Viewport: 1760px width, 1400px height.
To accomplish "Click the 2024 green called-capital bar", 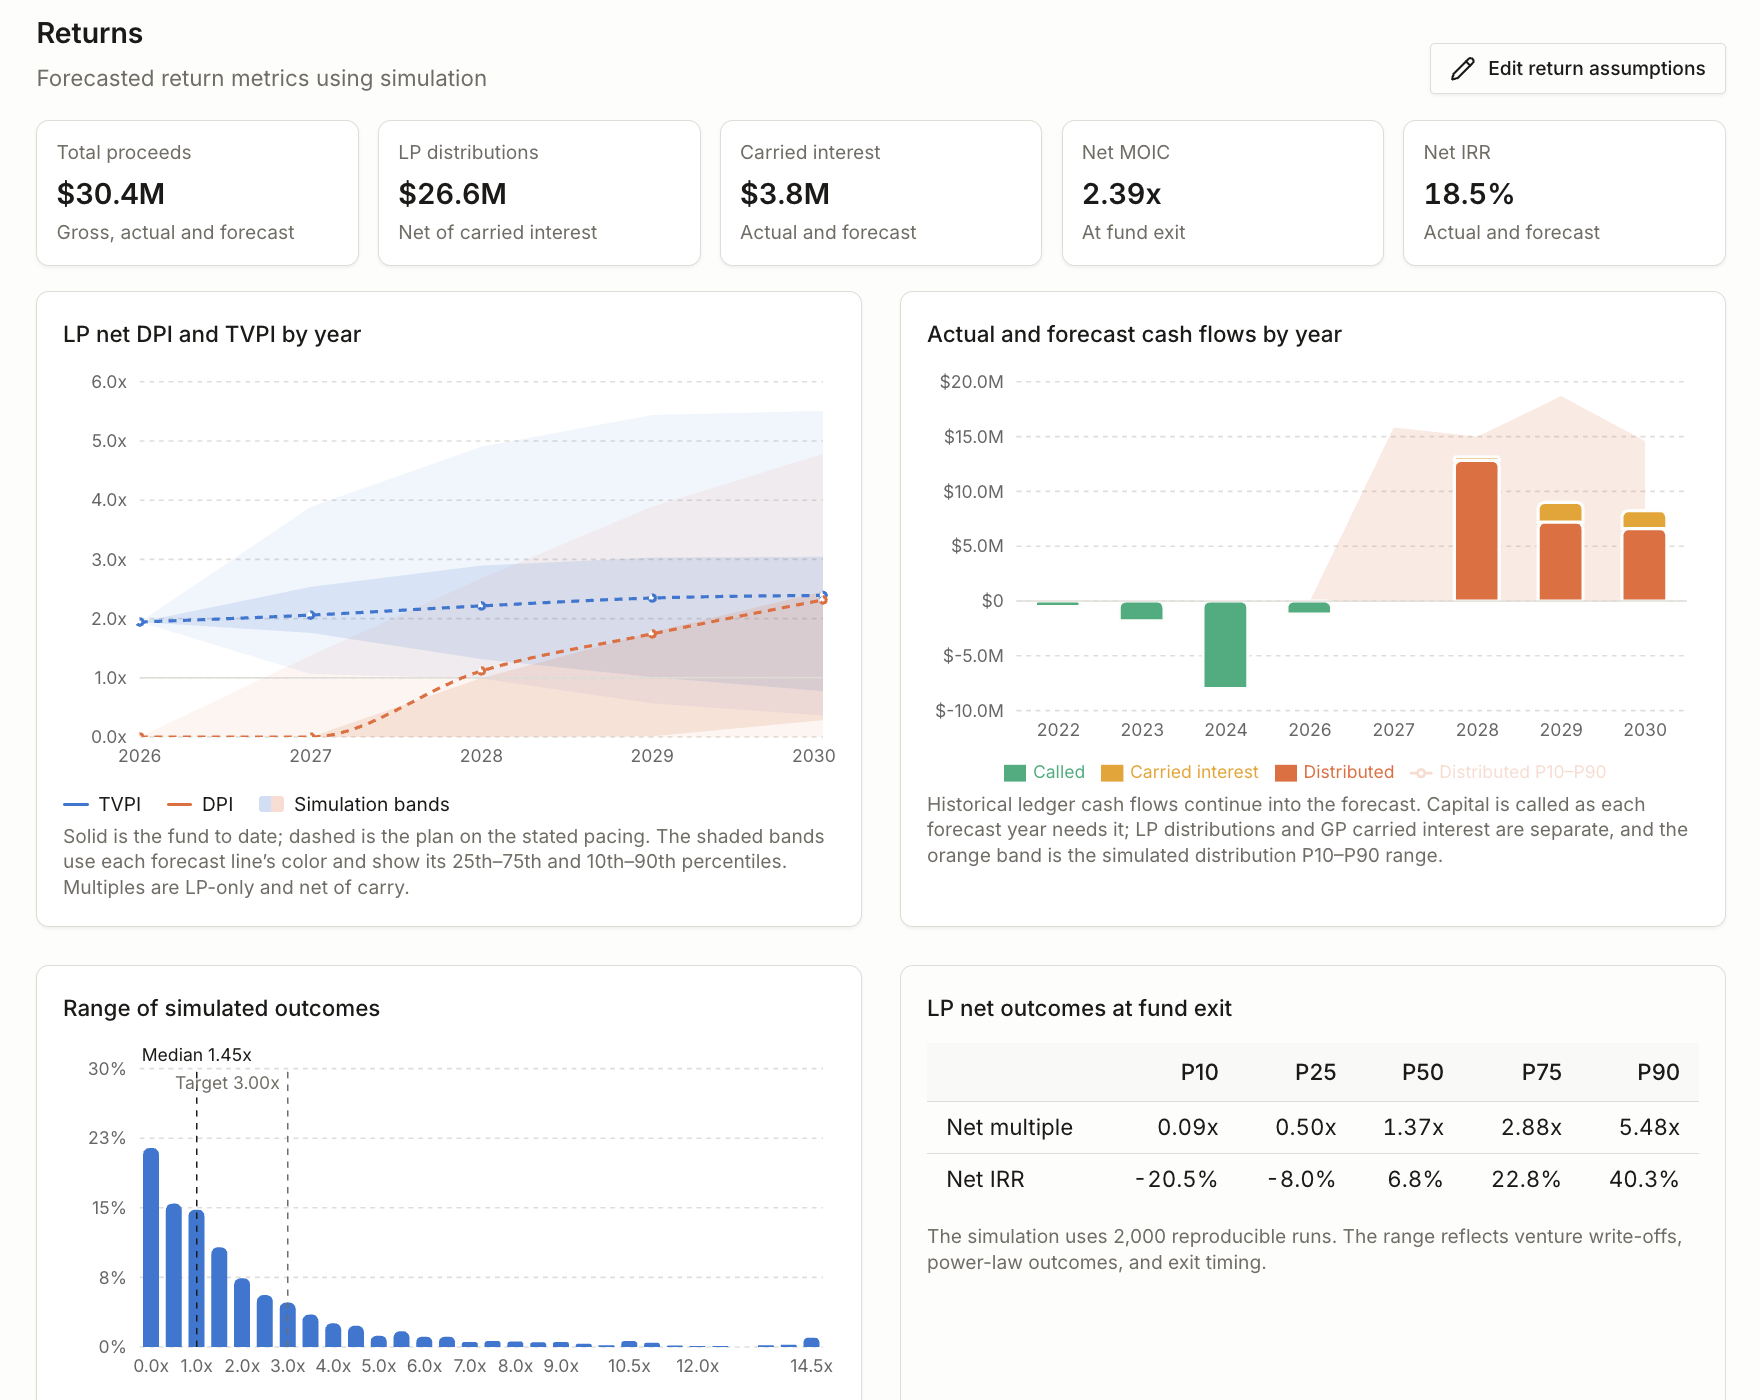I will [1225, 644].
